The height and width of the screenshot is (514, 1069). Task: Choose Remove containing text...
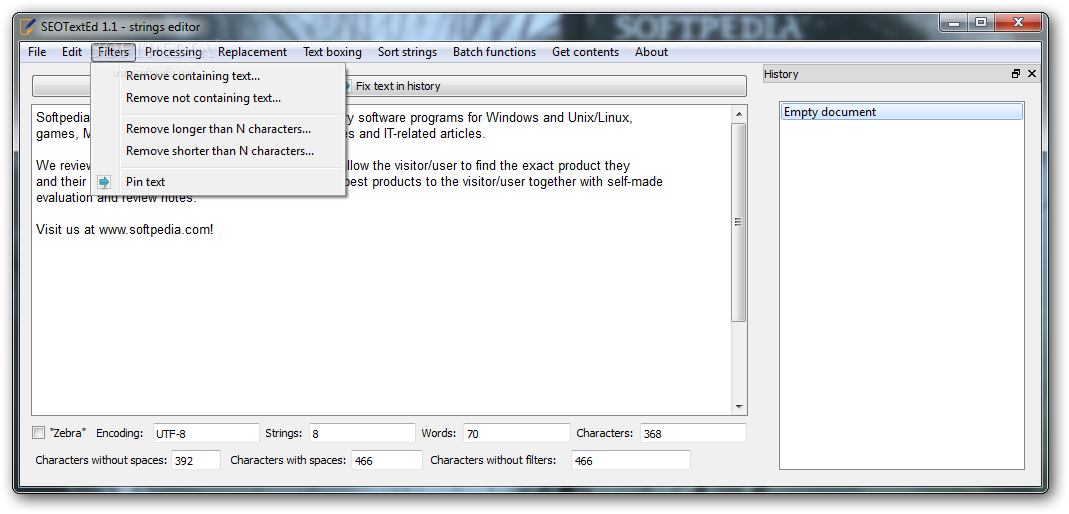click(x=218, y=76)
